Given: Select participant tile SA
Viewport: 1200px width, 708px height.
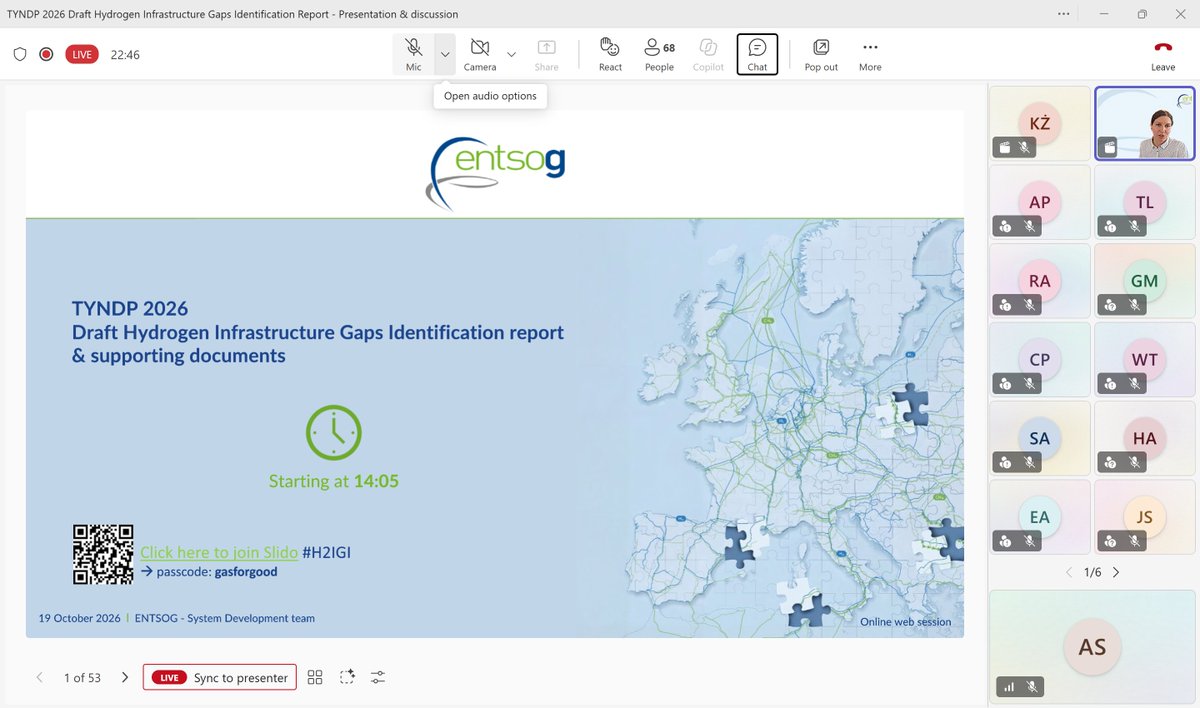Looking at the screenshot, I should 1040,438.
